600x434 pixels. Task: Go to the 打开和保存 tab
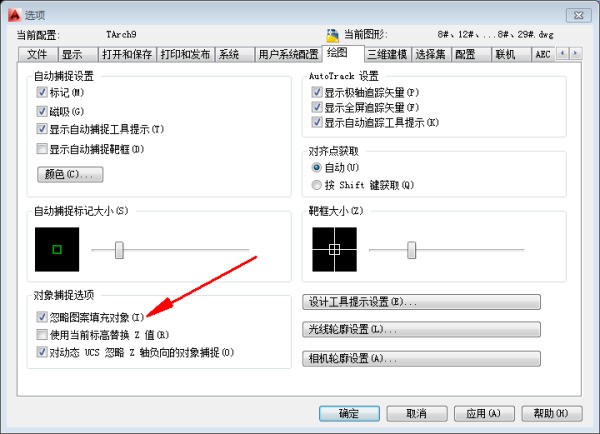tap(129, 54)
